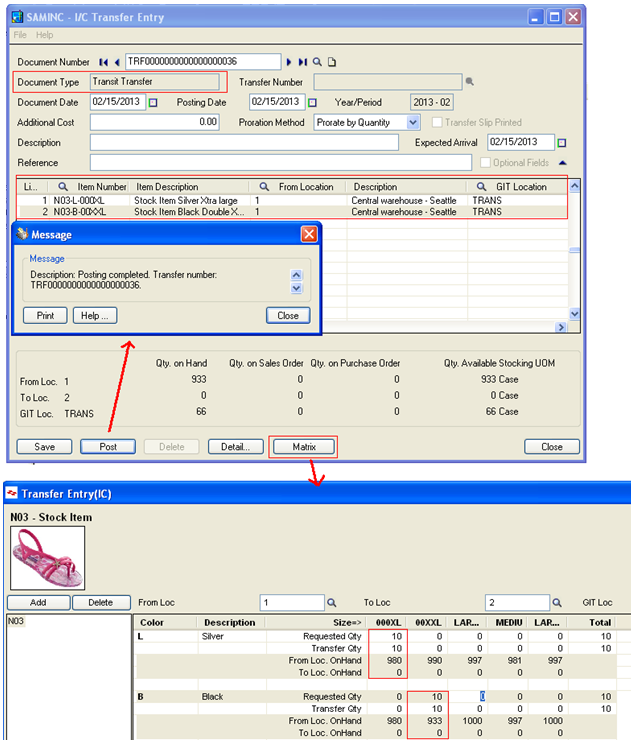Click the Reference input field

(281, 163)
